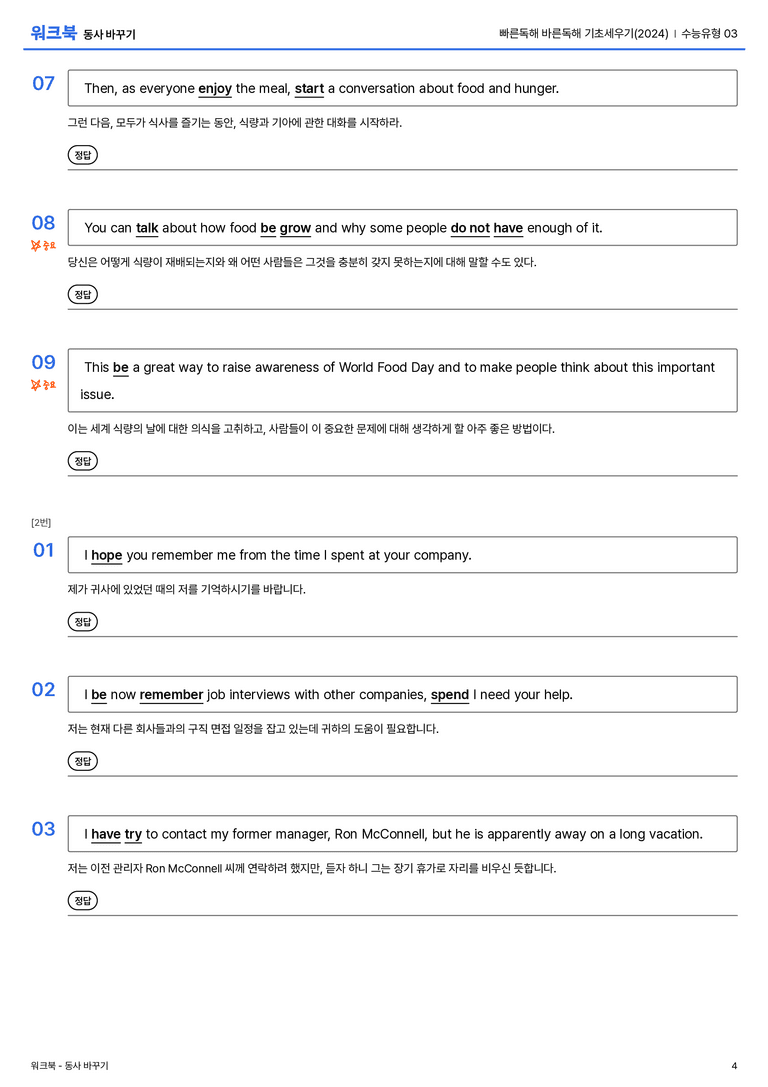Click the 정답 badge under question 07
Image resolution: width=768 pixels, height=1087 pixels.
pos(82,155)
